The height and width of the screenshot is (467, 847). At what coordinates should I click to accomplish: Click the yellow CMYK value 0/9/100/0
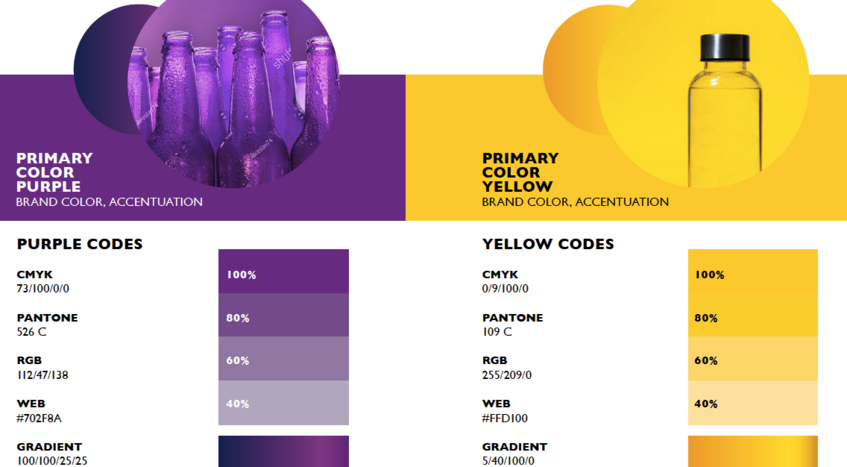pos(505,288)
